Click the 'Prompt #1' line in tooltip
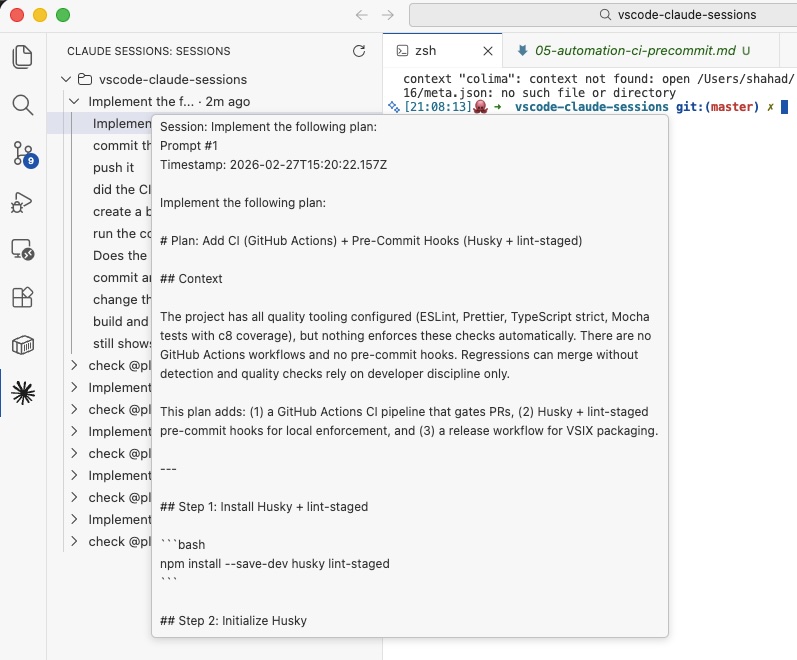Image resolution: width=797 pixels, height=660 pixels. point(189,145)
